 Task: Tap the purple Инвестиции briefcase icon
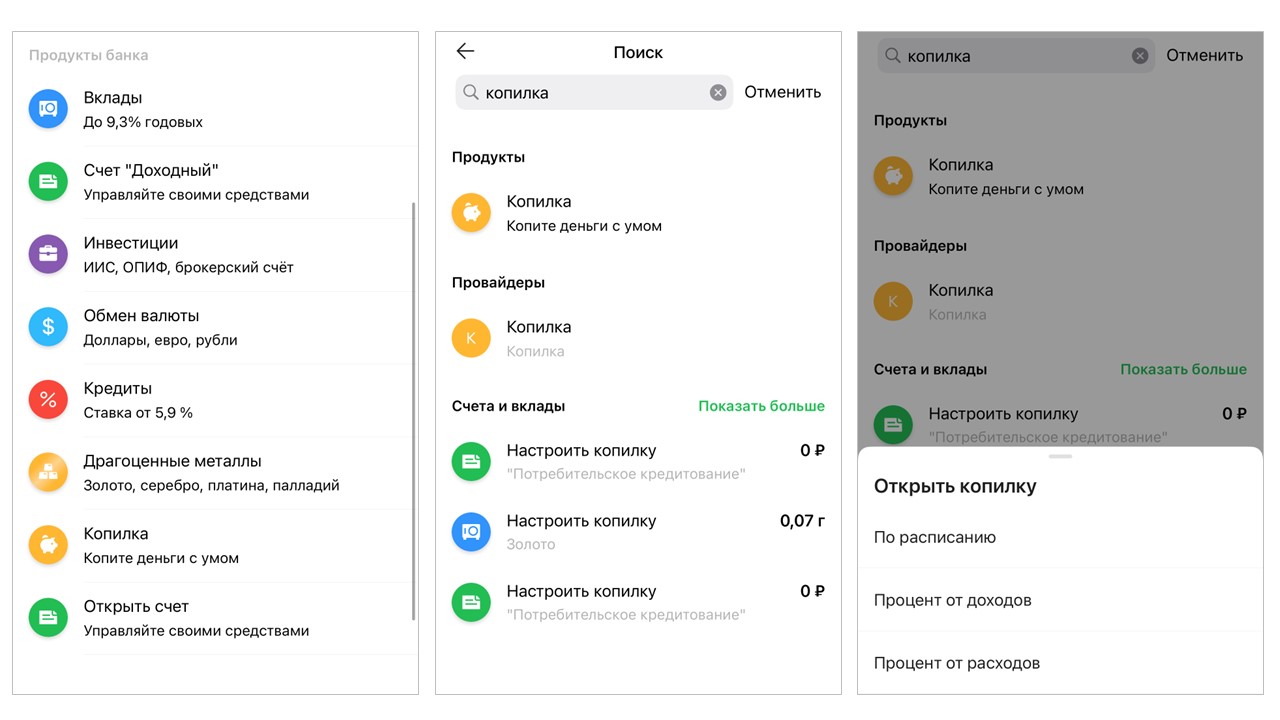[48, 254]
